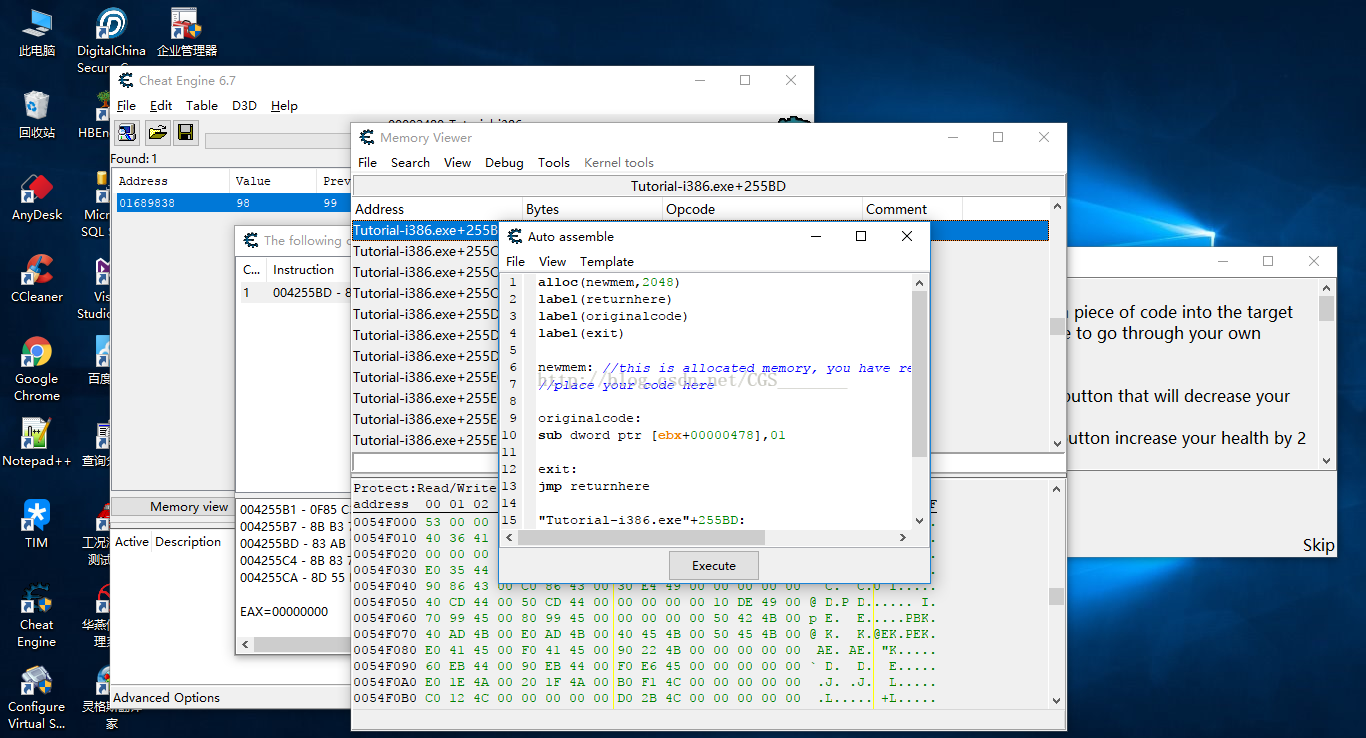
Task: Open Google Chrome desktop shortcut
Action: [x=37, y=355]
